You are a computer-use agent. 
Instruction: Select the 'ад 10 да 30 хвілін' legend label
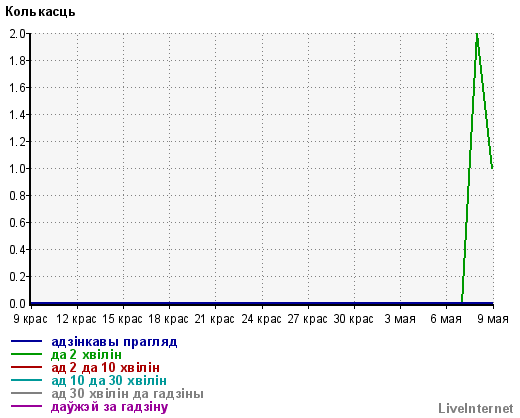(109, 381)
